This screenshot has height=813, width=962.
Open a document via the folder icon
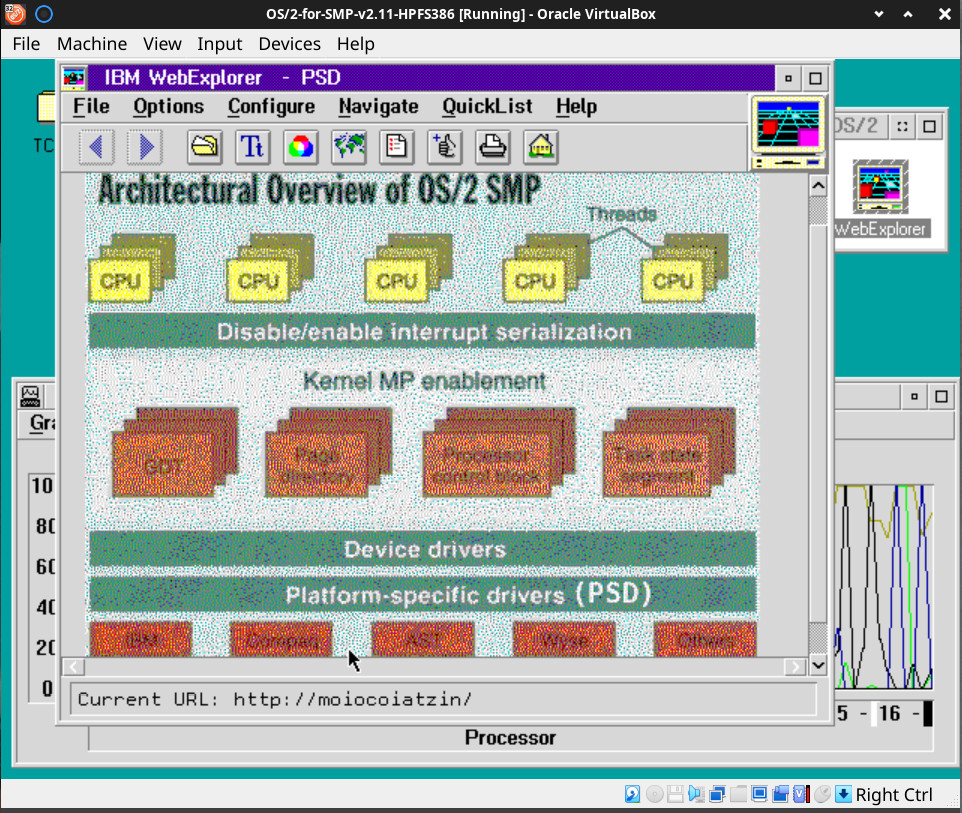pos(204,147)
